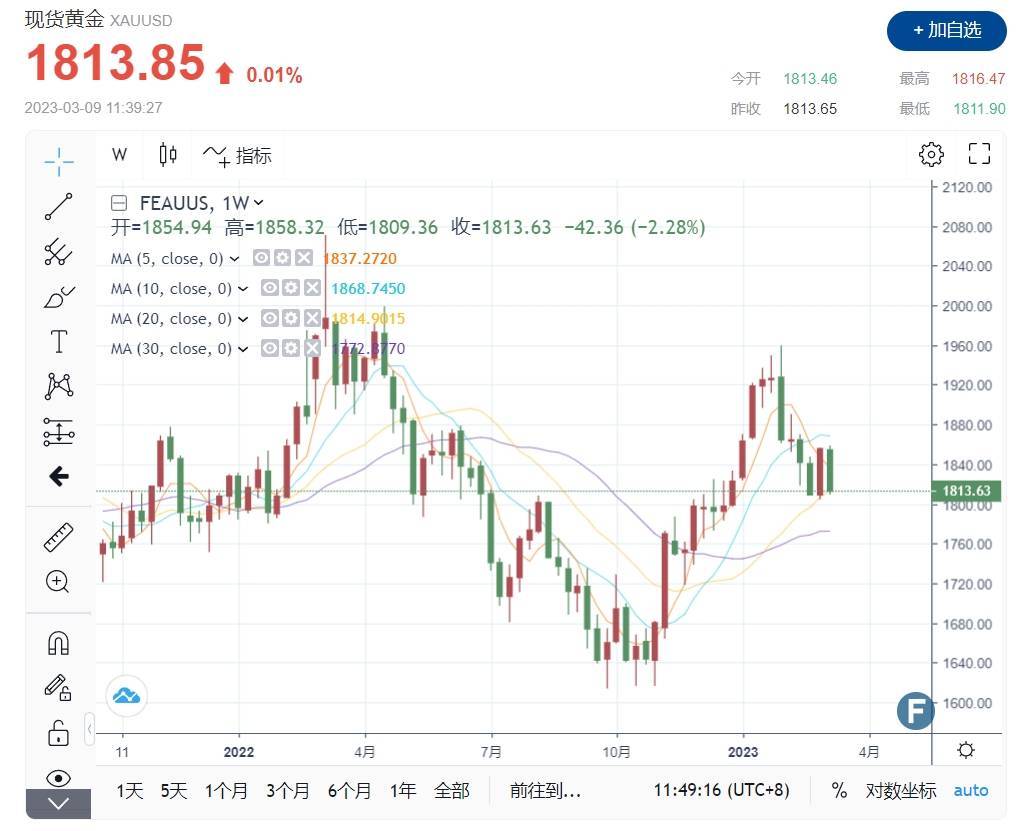Enable the magnet snap mode
This screenshot has height=831, width=1019.
coord(59,642)
